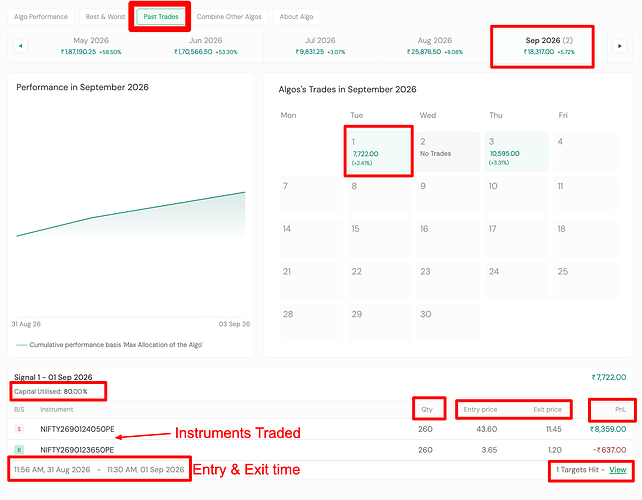This screenshot has height=500, width=642.
Task: Click the September 2 No Trades cell
Action: (448, 152)
